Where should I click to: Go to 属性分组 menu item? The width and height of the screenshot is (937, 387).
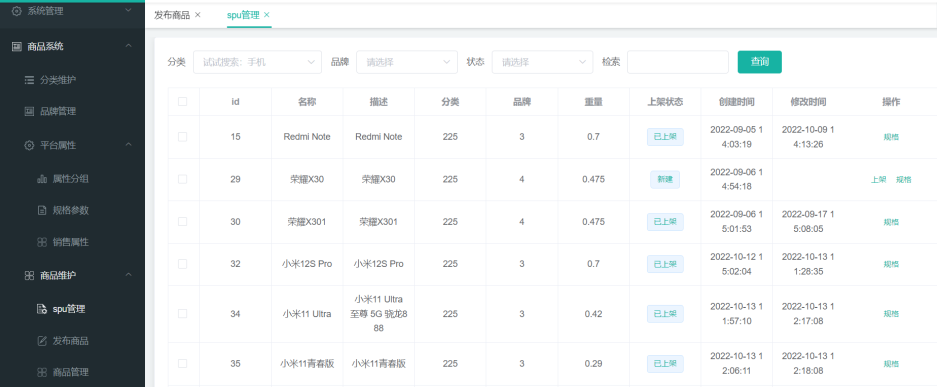coord(71,179)
